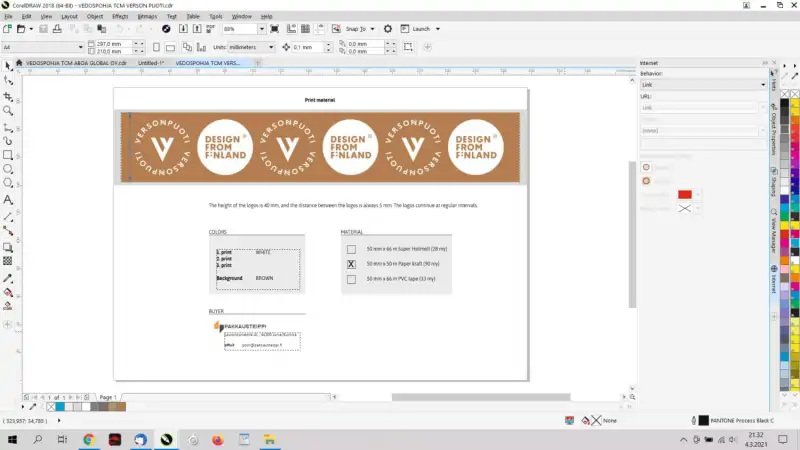This screenshot has height=450, width=800.
Task: Click the Treat as filled icon
Action: [x=408, y=47]
